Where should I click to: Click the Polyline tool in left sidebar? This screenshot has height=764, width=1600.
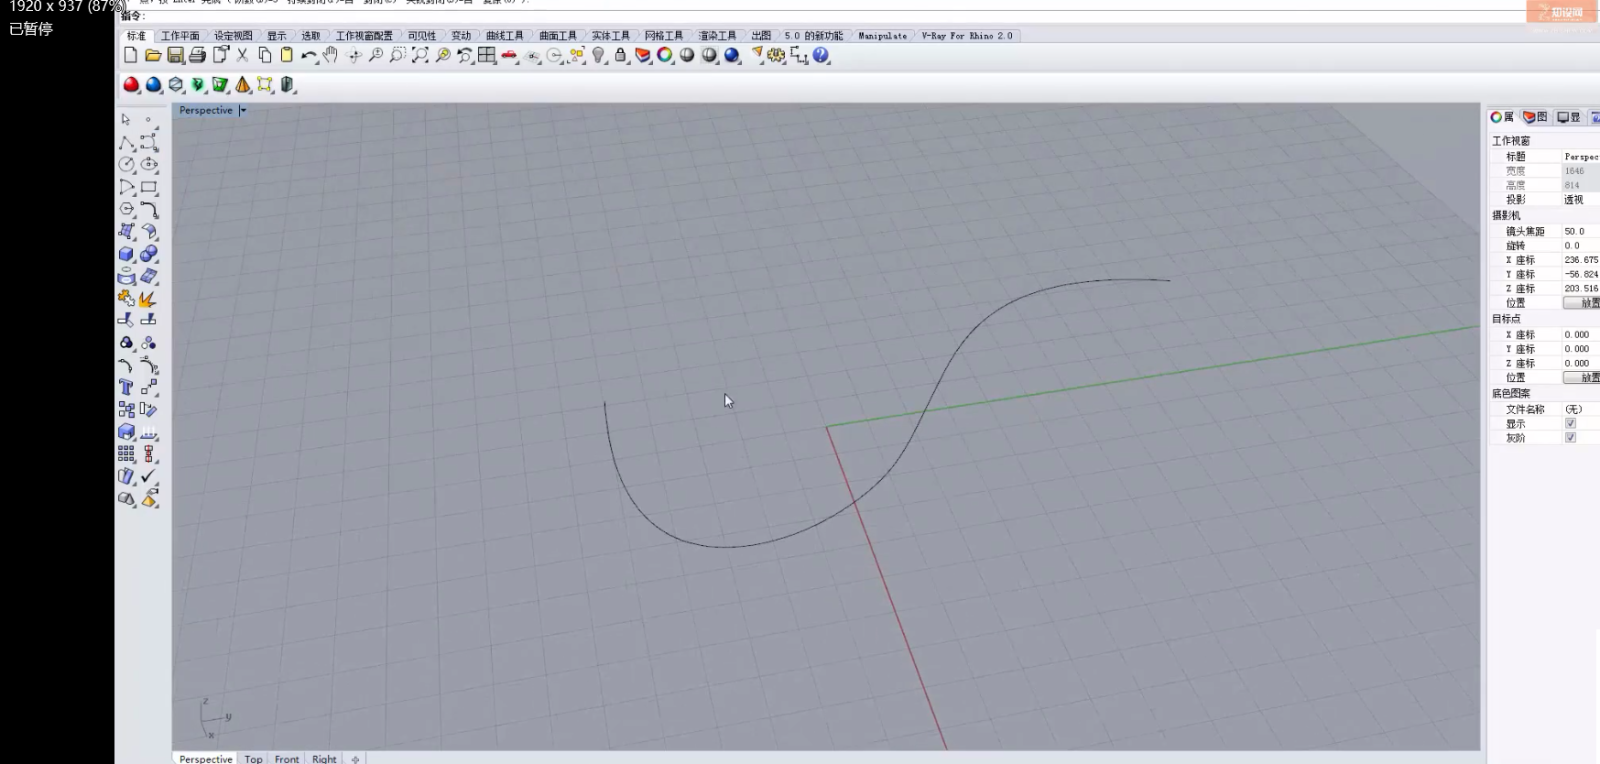tap(127, 143)
